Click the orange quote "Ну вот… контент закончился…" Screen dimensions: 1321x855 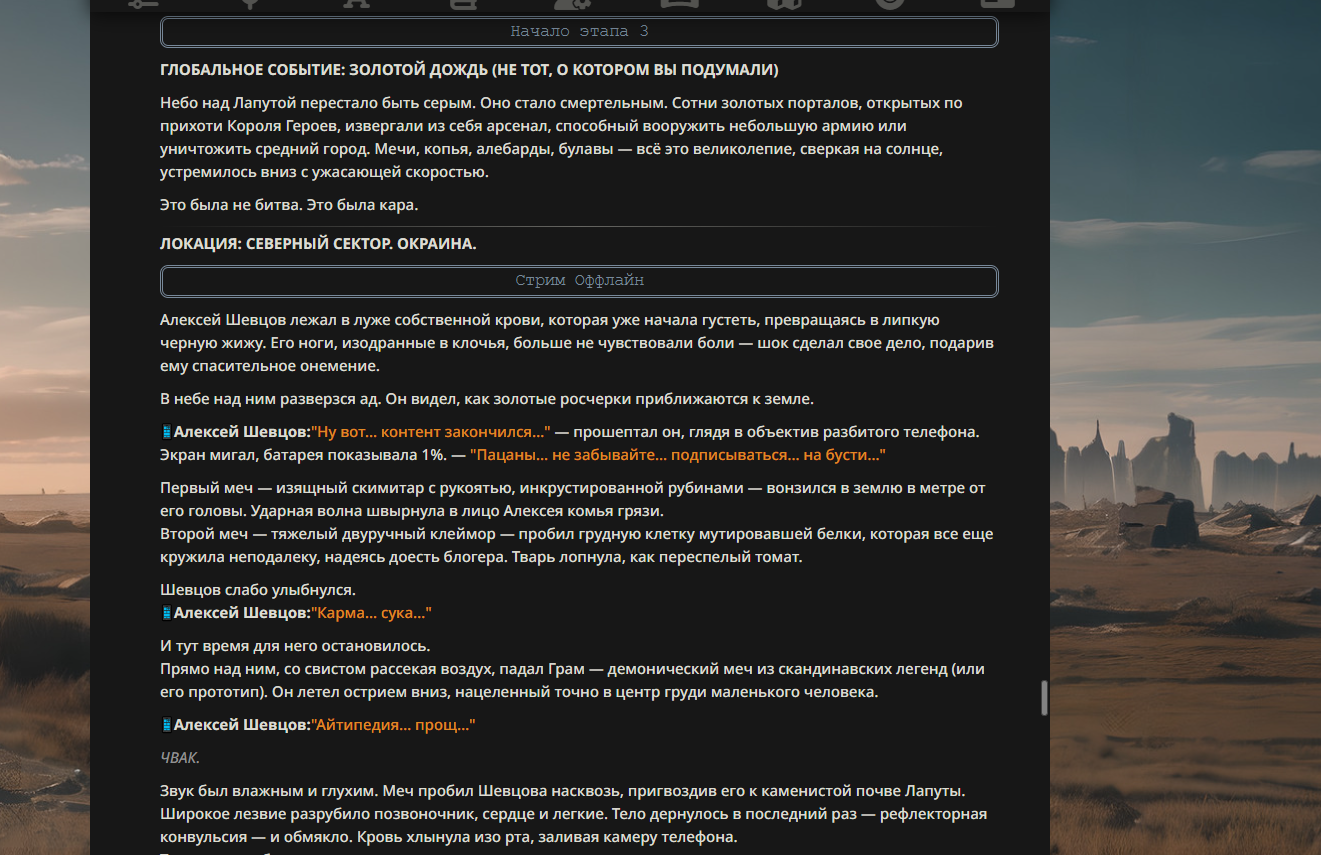click(431, 432)
